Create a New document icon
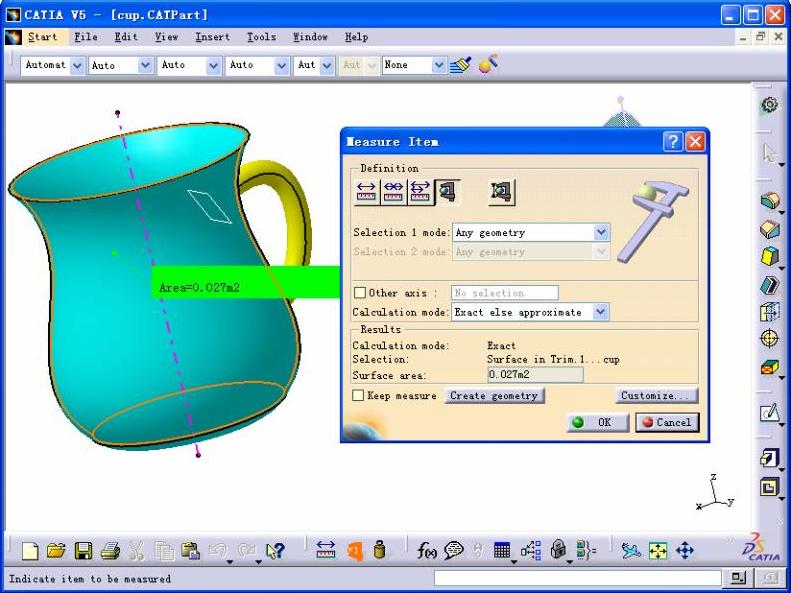791x593 pixels. point(30,551)
